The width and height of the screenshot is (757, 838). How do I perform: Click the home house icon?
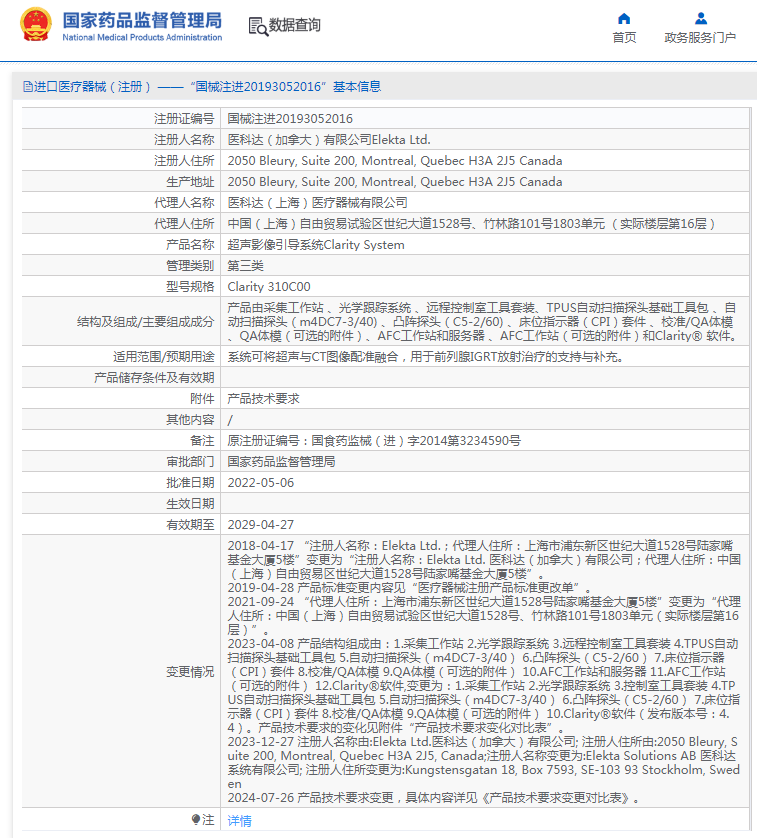(x=624, y=19)
